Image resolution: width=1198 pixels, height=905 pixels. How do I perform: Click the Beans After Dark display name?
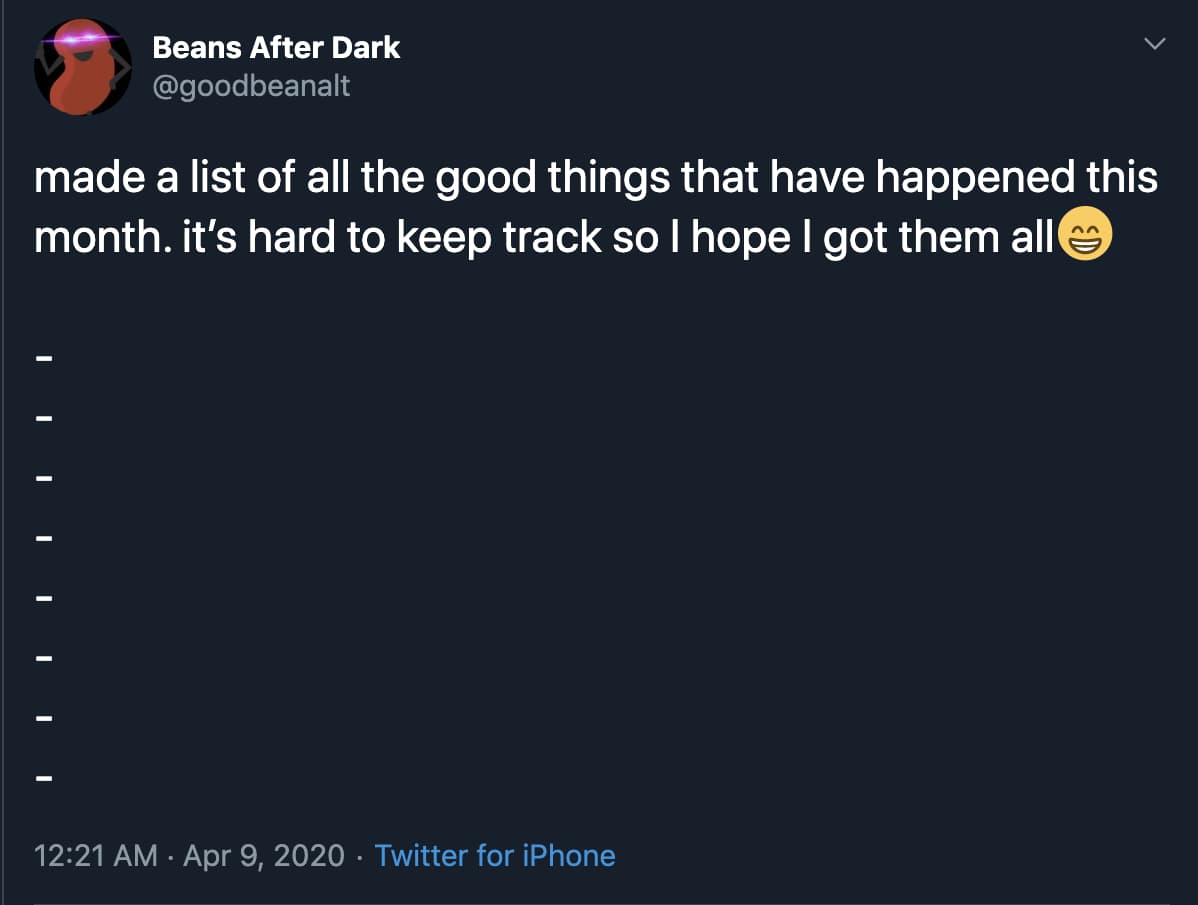[x=276, y=47]
